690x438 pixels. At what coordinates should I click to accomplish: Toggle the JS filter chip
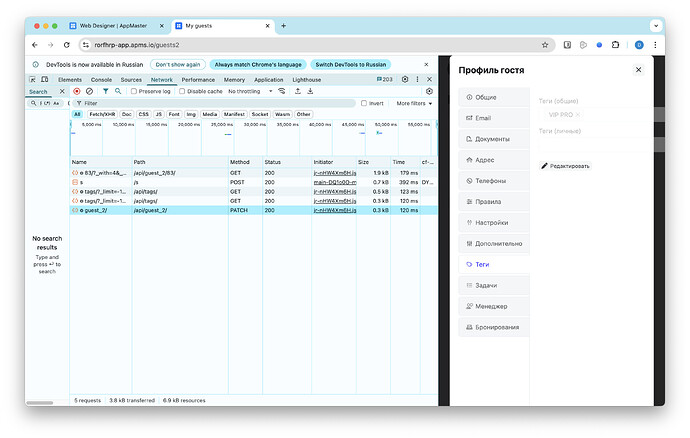pos(159,114)
